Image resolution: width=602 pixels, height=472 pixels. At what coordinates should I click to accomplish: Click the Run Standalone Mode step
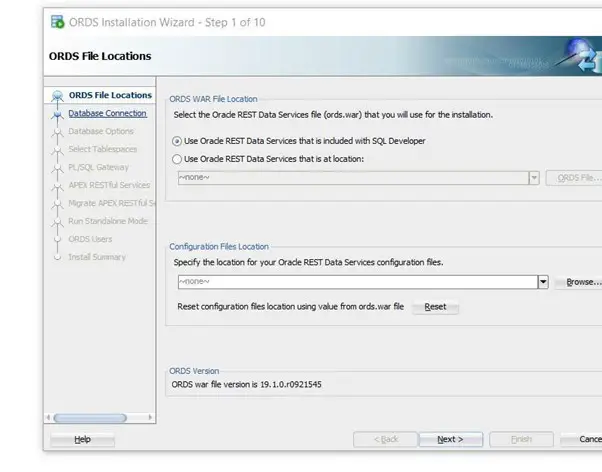(108, 221)
